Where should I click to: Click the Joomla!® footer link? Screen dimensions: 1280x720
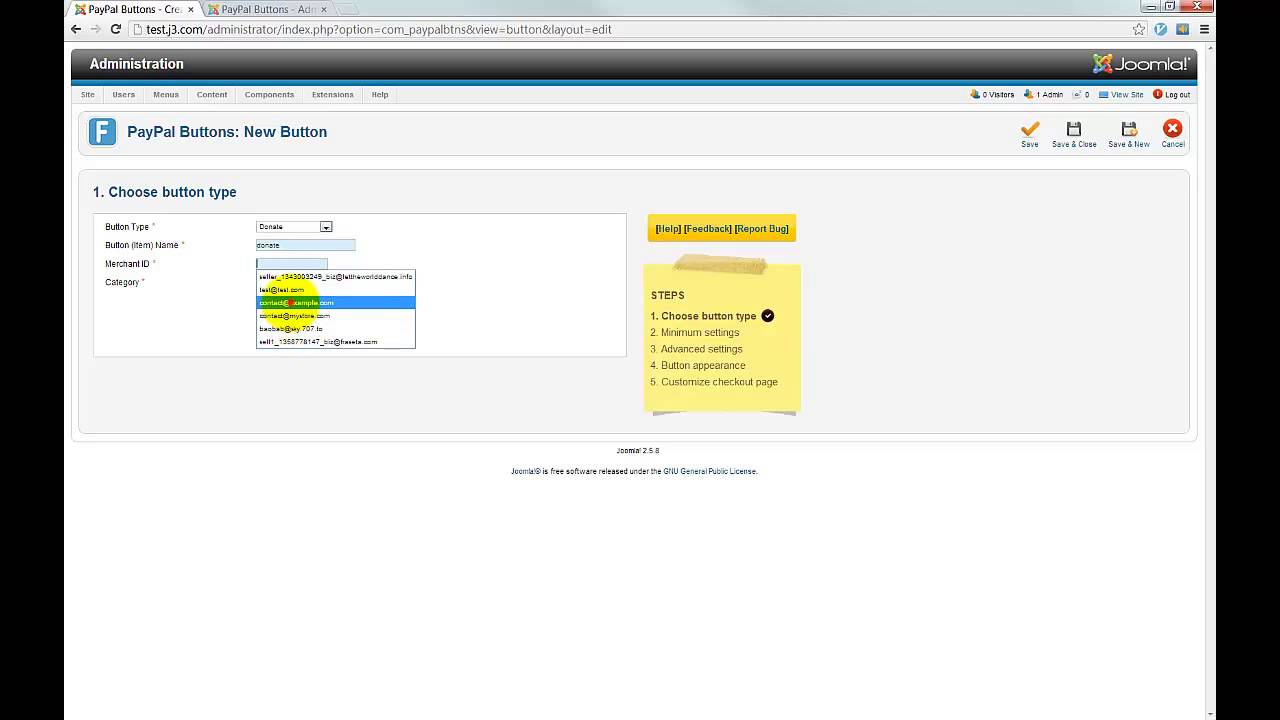point(526,471)
